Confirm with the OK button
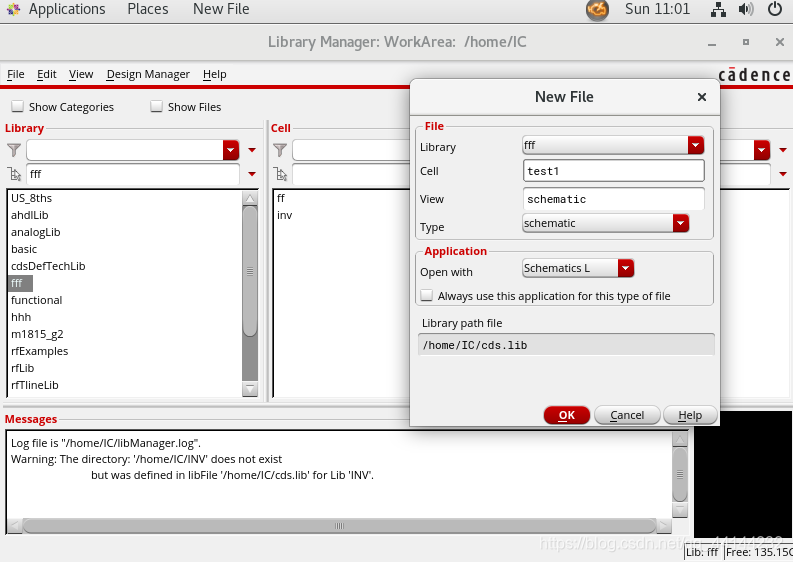This screenshot has height=562, width=793. point(566,415)
